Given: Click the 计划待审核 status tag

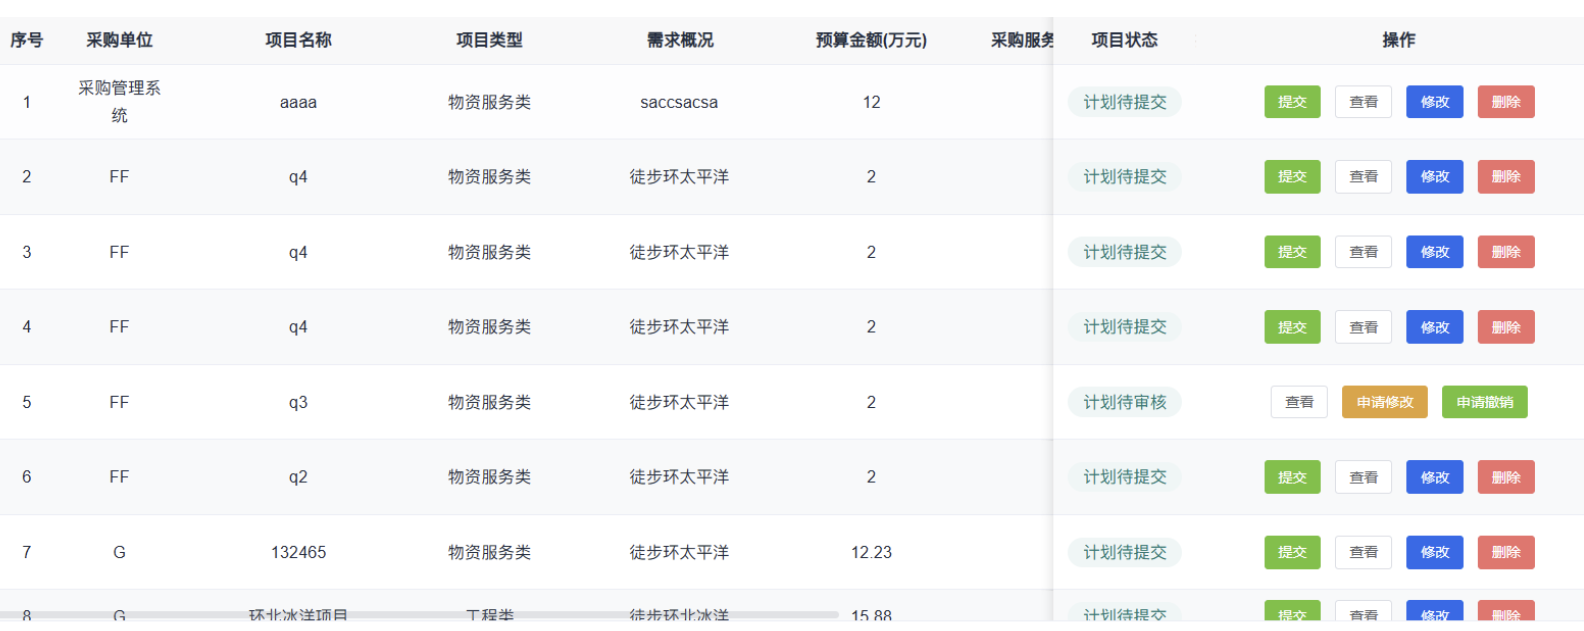Looking at the screenshot, I should coord(1124,402).
